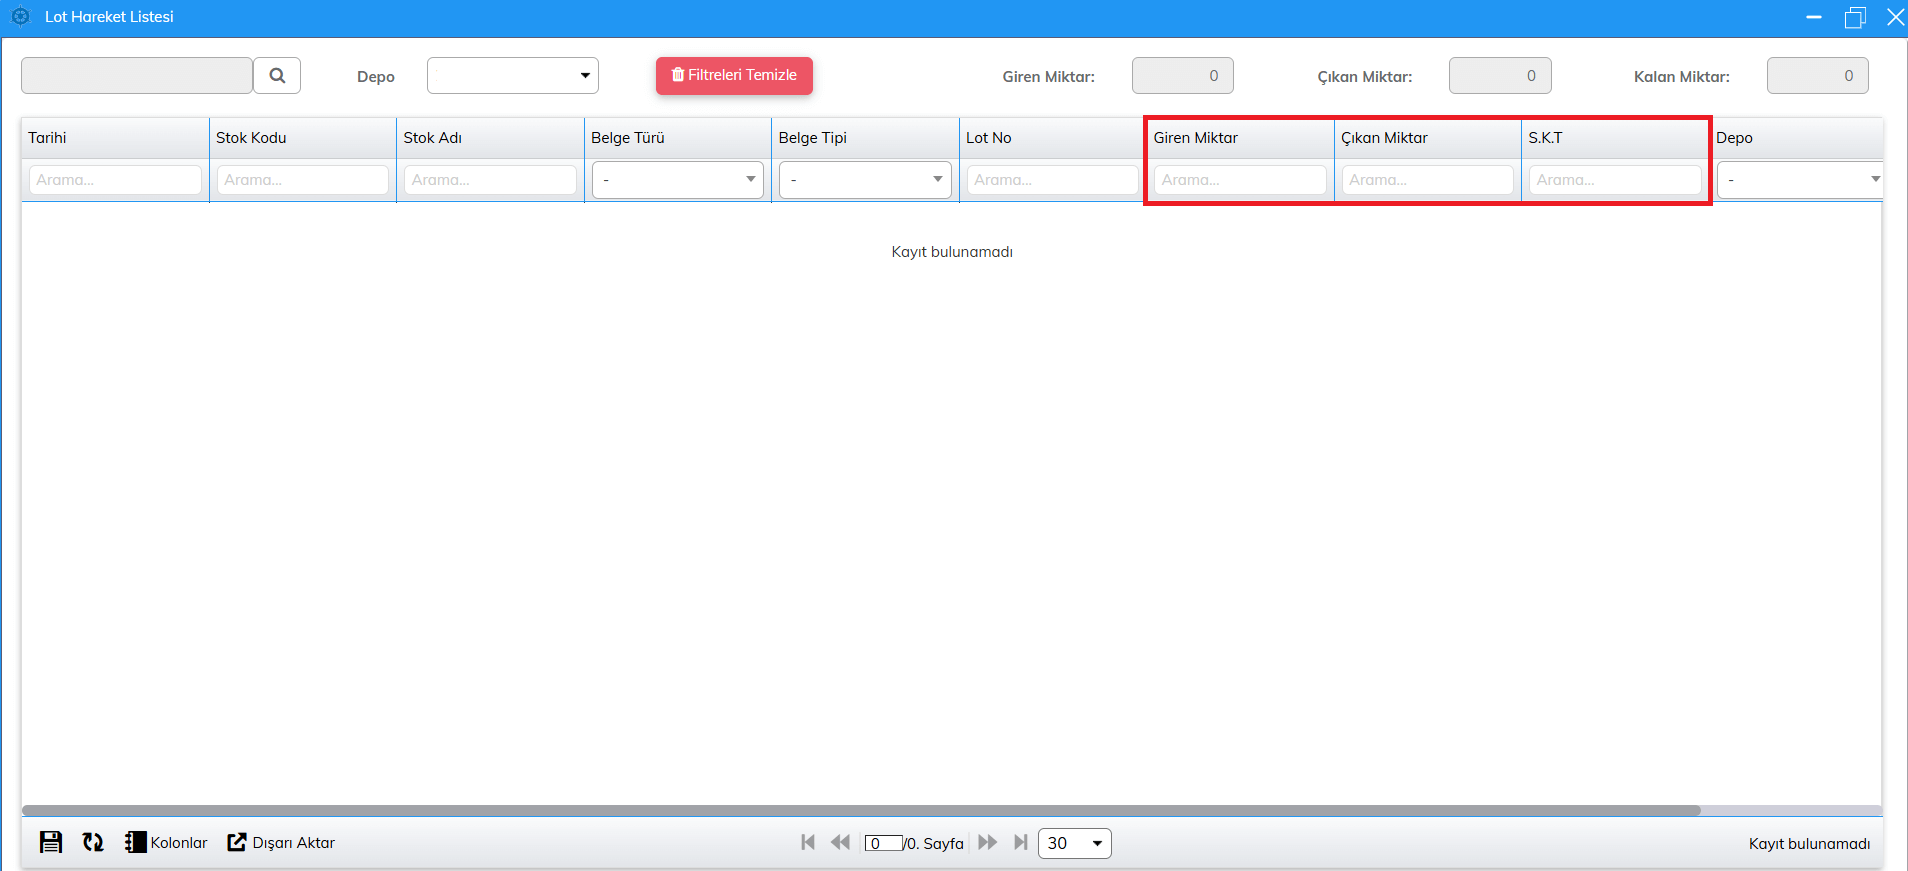Sort by Tarihi column header

(x=115, y=138)
